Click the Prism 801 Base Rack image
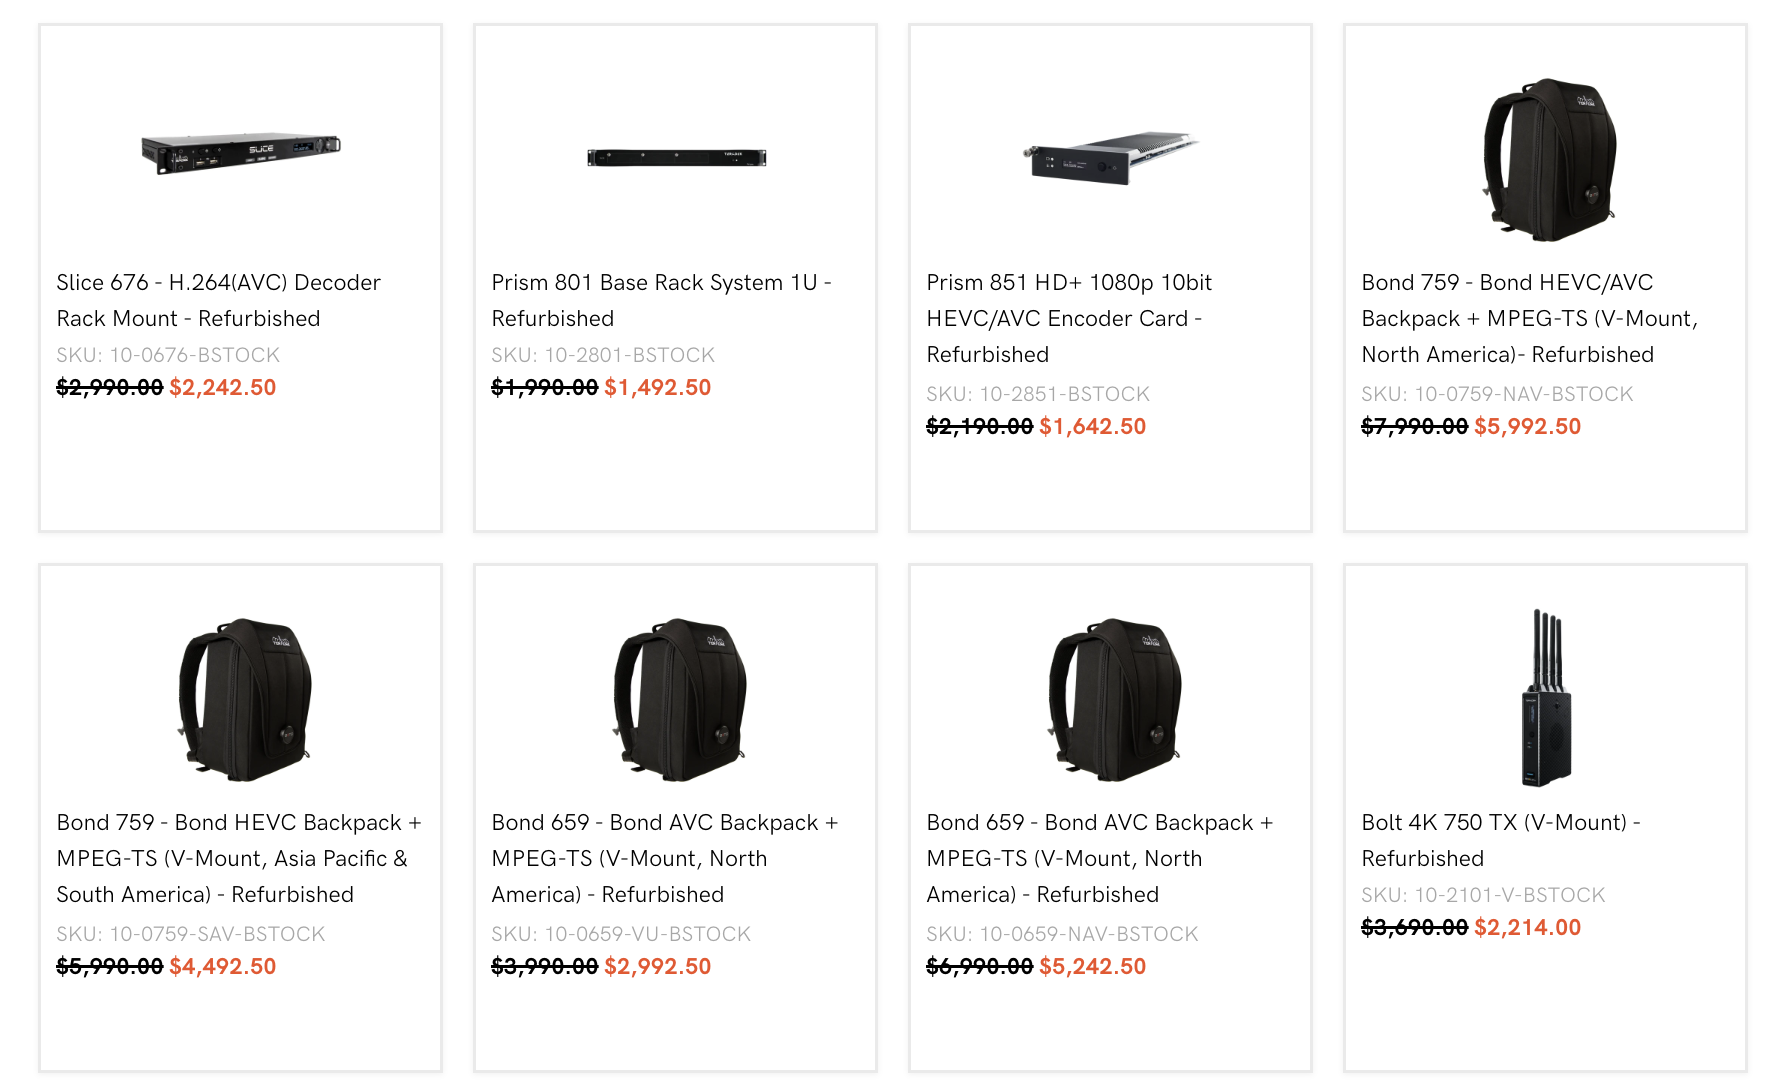The width and height of the screenshot is (1770, 1088). point(676,157)
